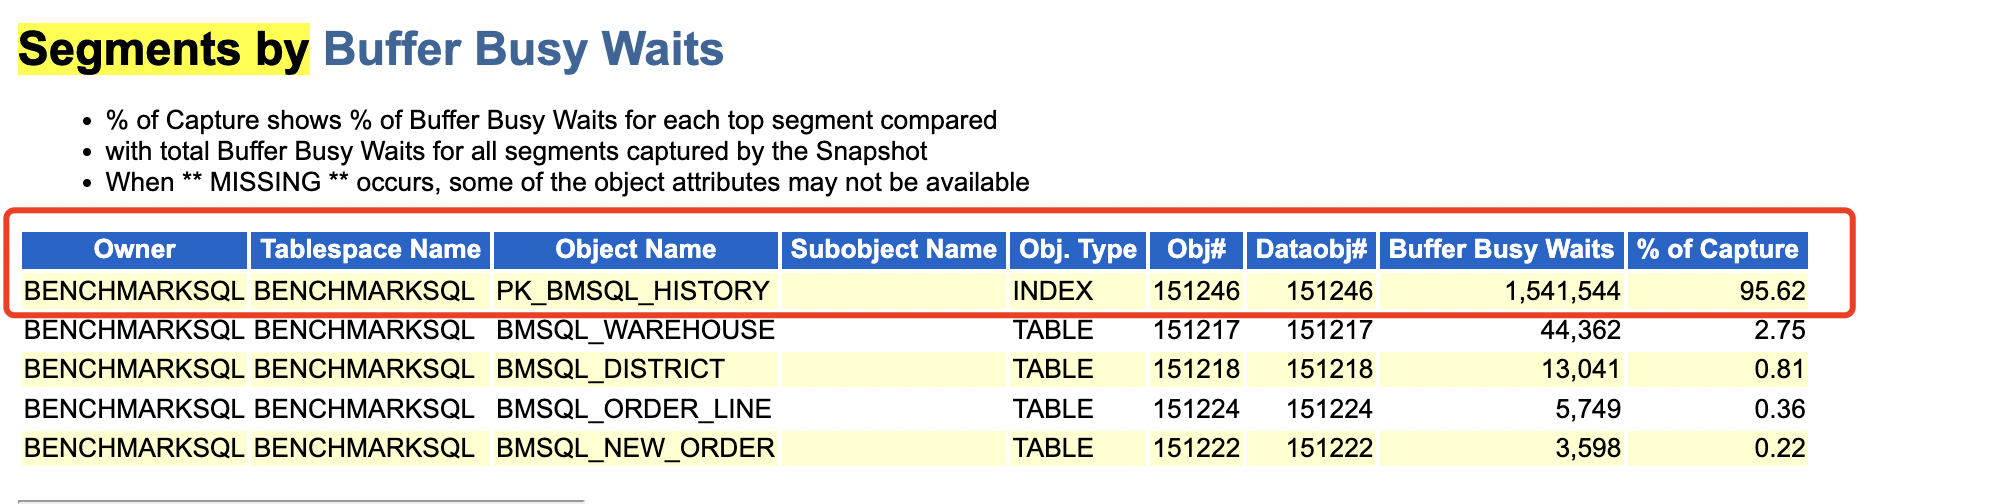Select the BMSQL_WAREHOUSE object name cell
Viewport: 1990px width, 504px height.
pyautogui.click(x=635, y=330)
